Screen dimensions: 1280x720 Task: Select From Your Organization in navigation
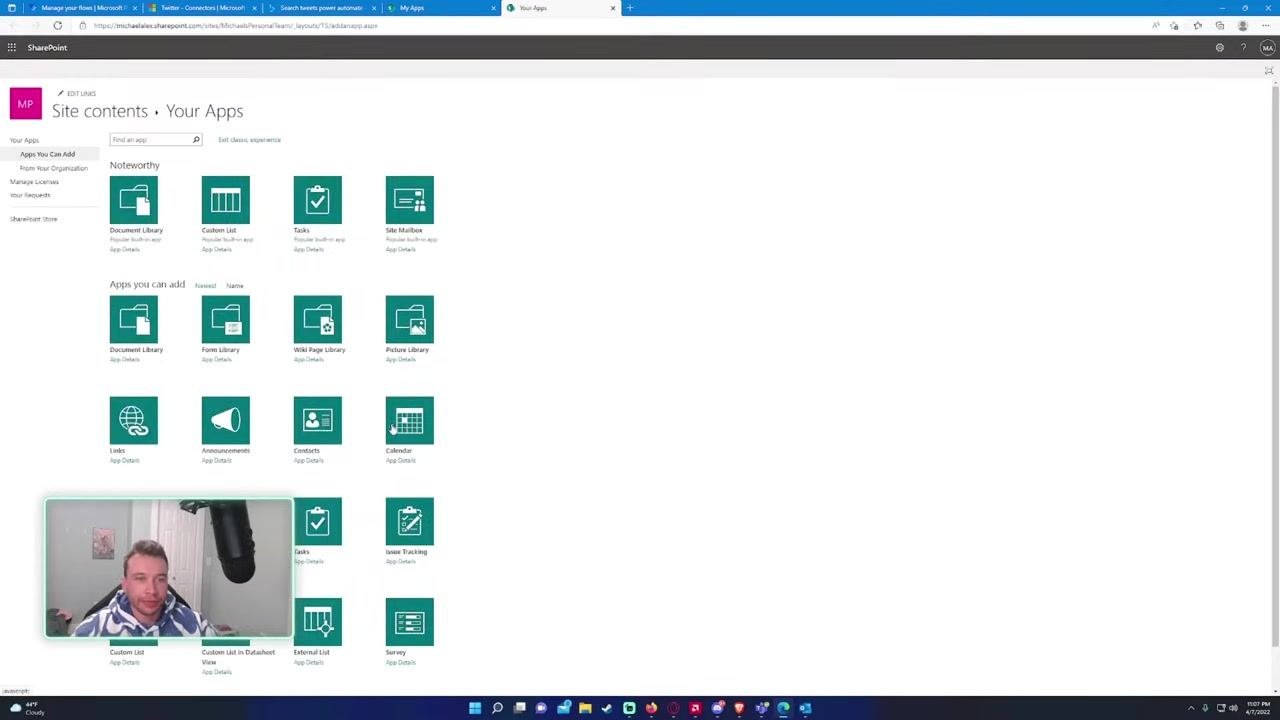54,168
